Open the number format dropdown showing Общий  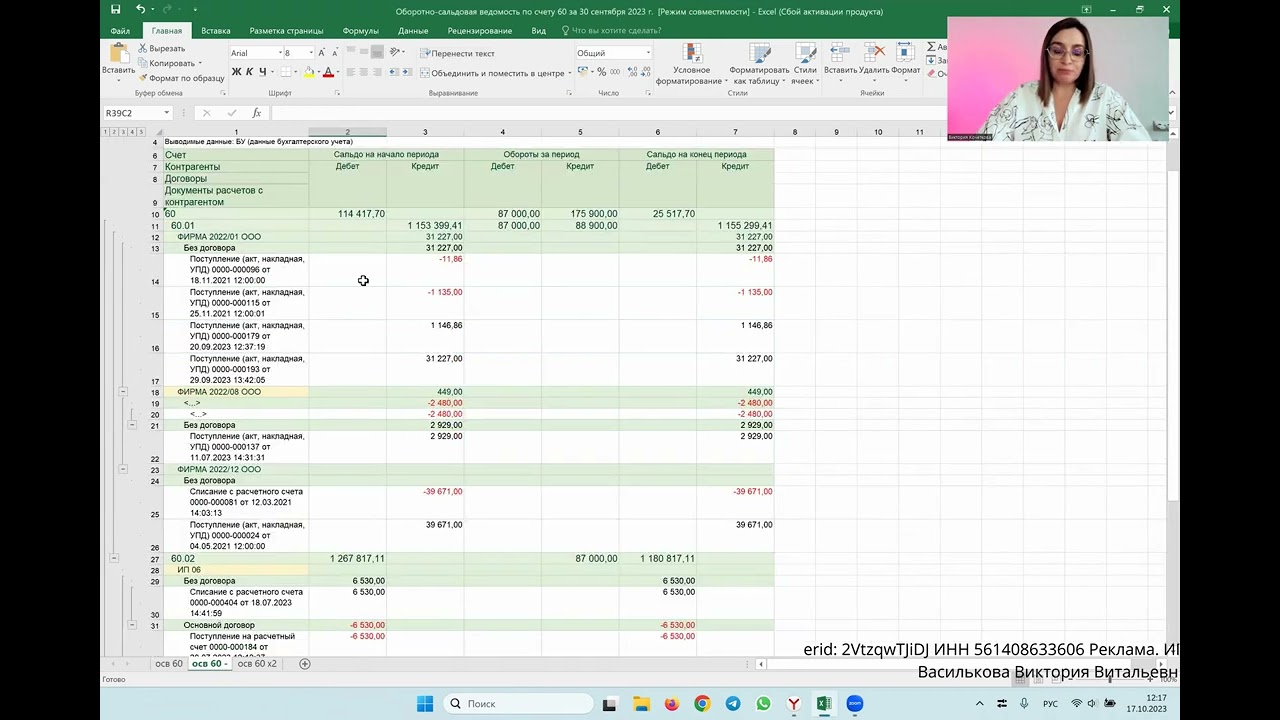point(614,53)
